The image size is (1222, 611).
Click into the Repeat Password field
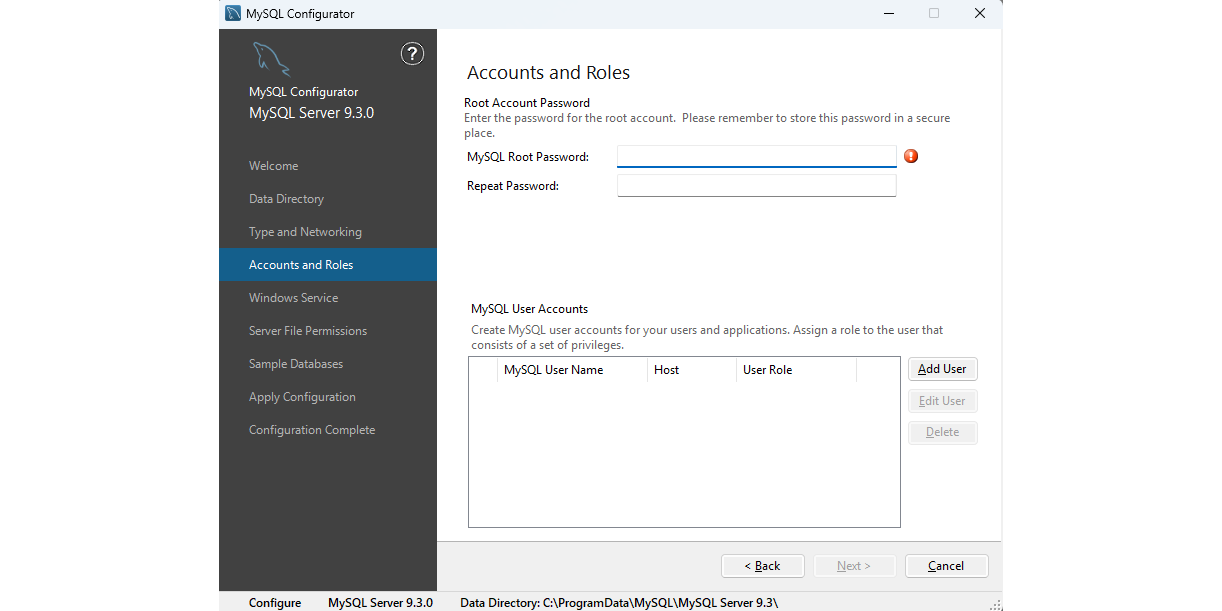point(756,186)
